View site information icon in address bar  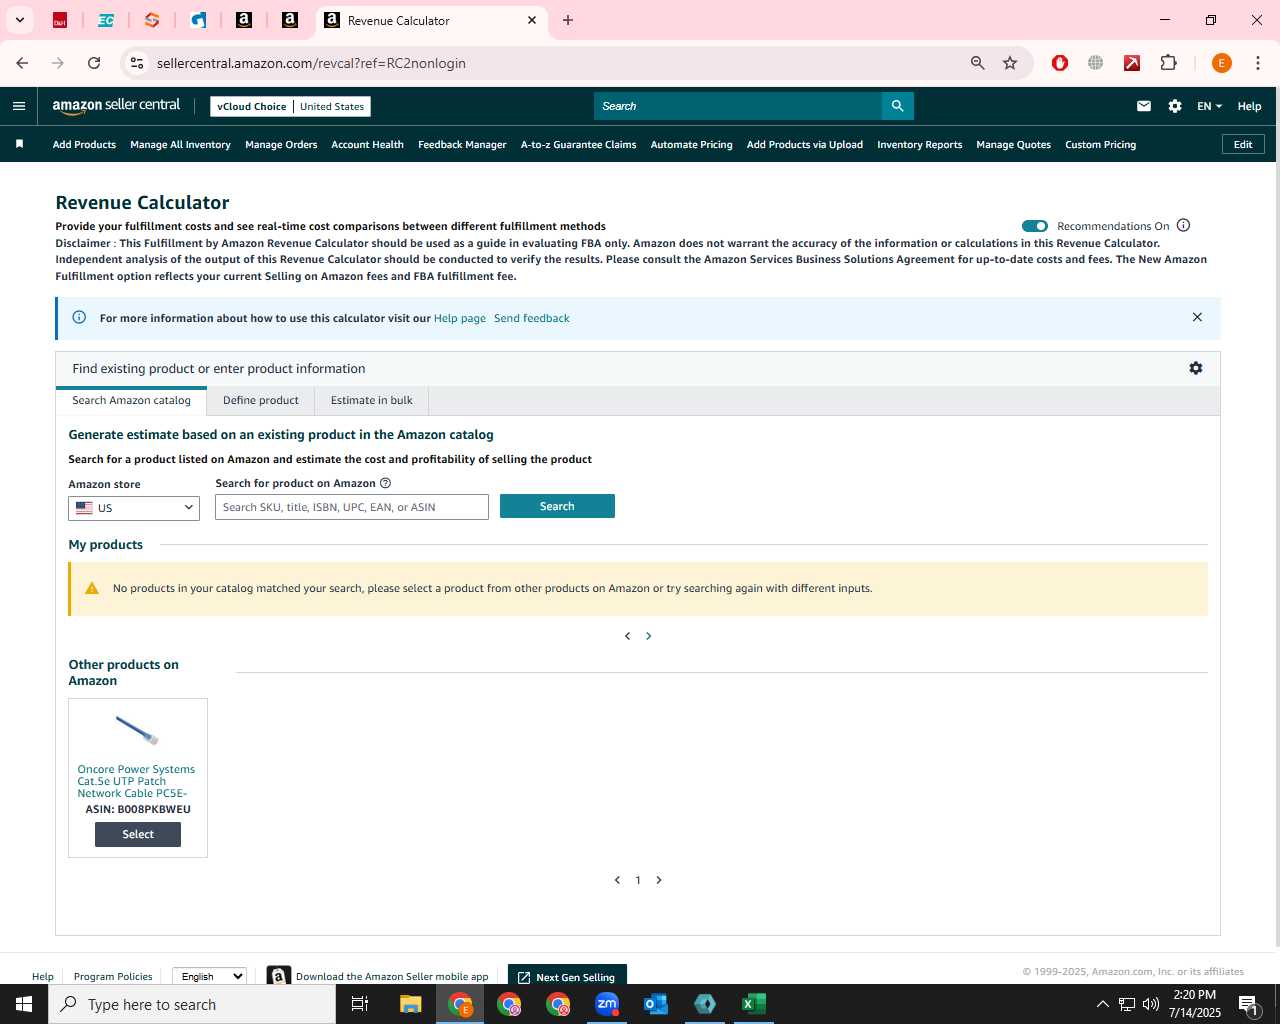pos(137,63)
